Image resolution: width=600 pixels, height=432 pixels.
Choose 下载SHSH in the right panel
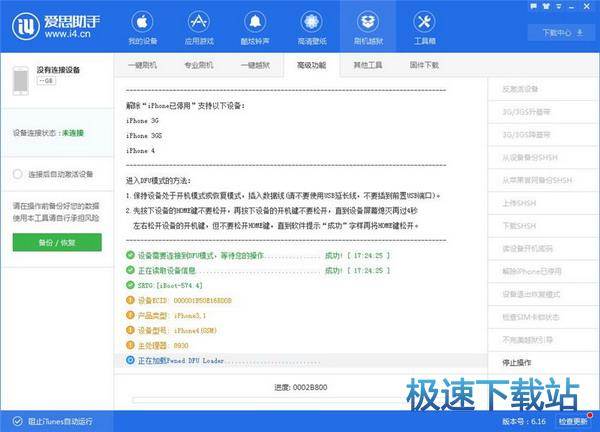pyautogui.click(x=519, y=226)
